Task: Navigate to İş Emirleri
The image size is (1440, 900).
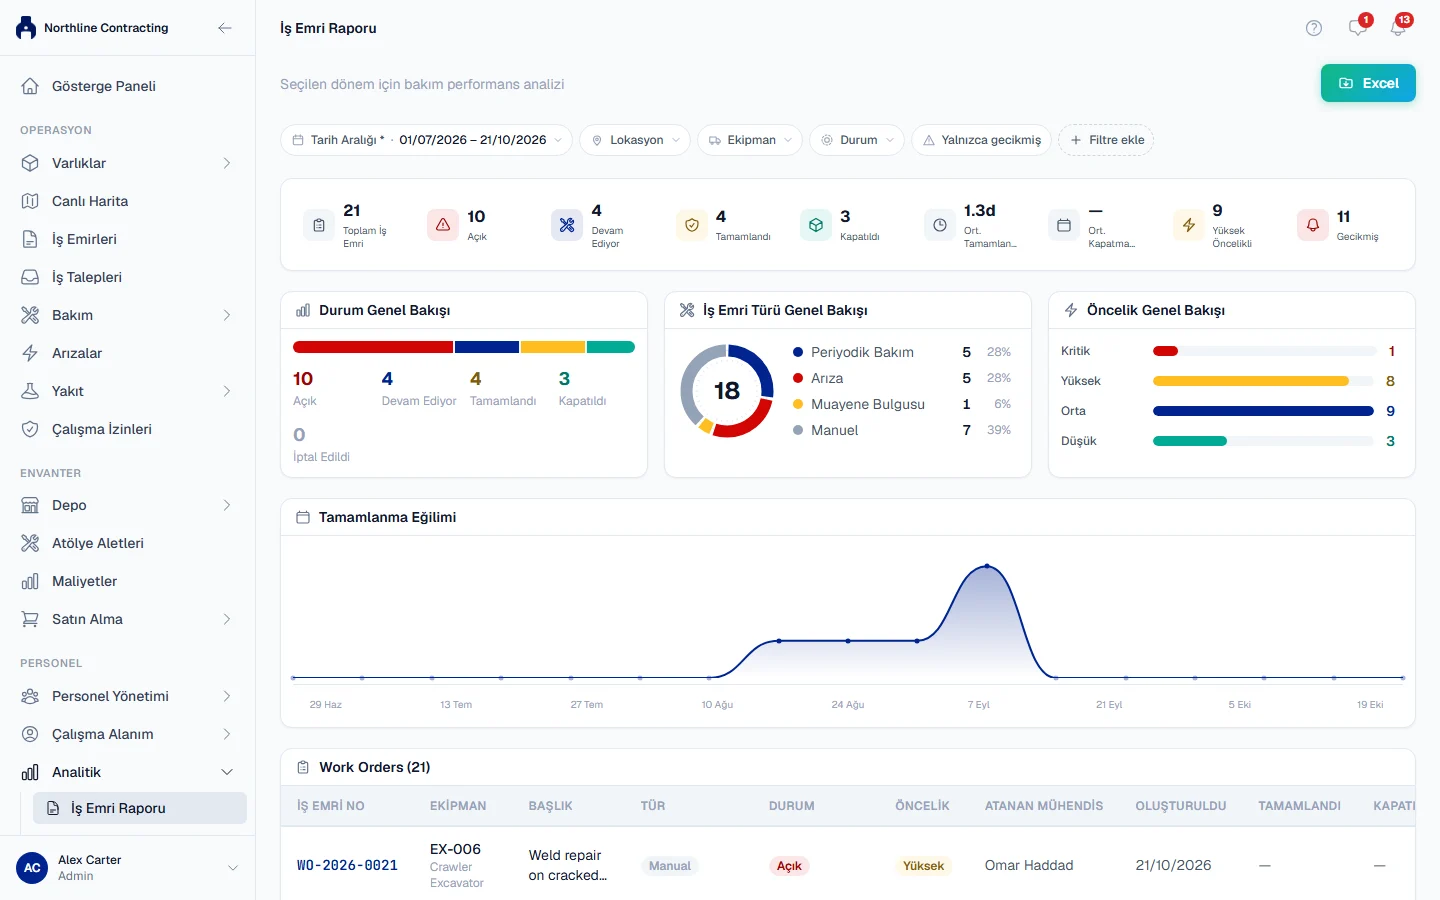Action: [128, 239]
